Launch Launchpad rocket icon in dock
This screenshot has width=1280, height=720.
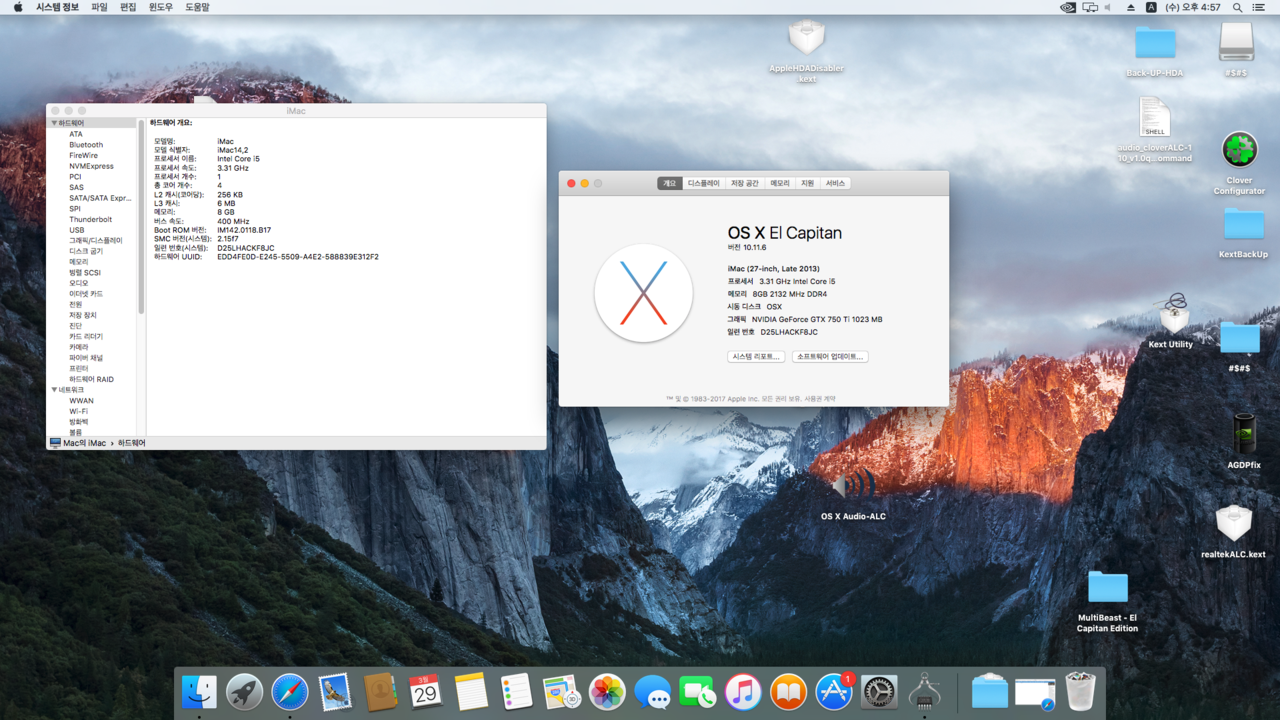point(244,692)
